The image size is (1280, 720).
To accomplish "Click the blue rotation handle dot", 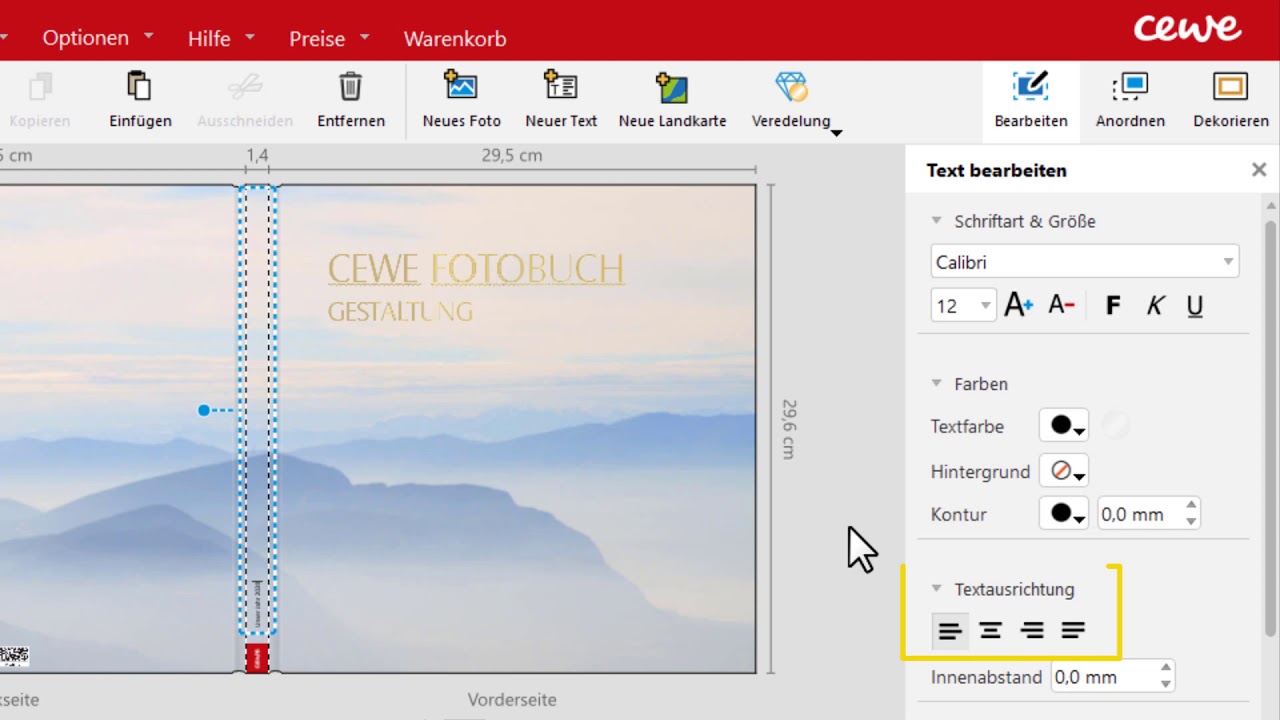I will [204, 410].
